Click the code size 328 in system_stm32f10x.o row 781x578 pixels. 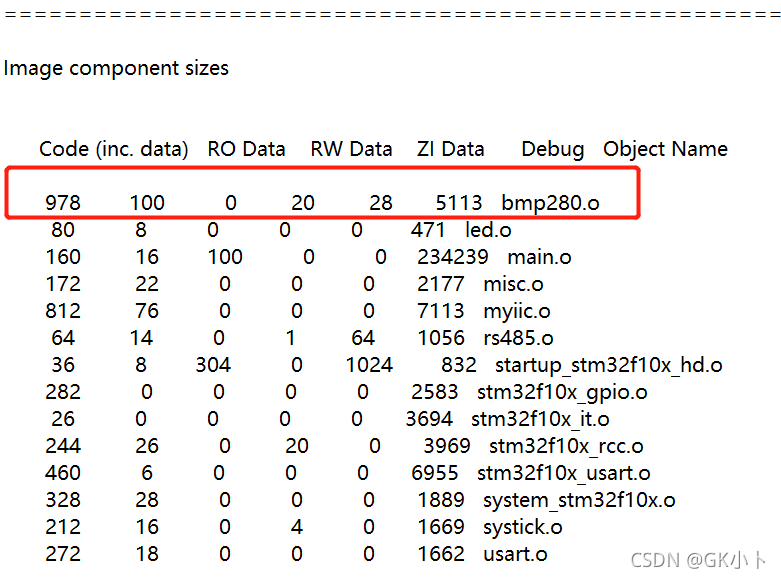63,500
